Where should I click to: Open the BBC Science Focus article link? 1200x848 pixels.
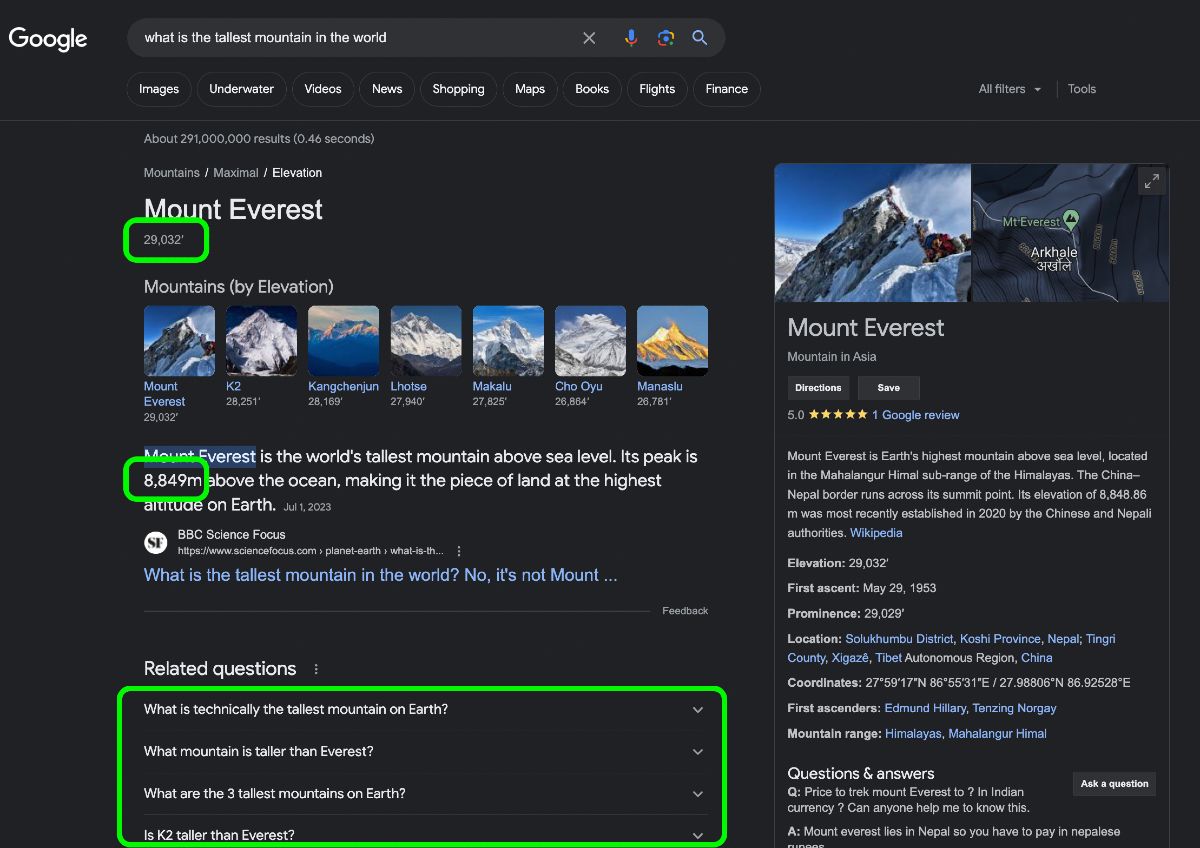click(381, 575)
